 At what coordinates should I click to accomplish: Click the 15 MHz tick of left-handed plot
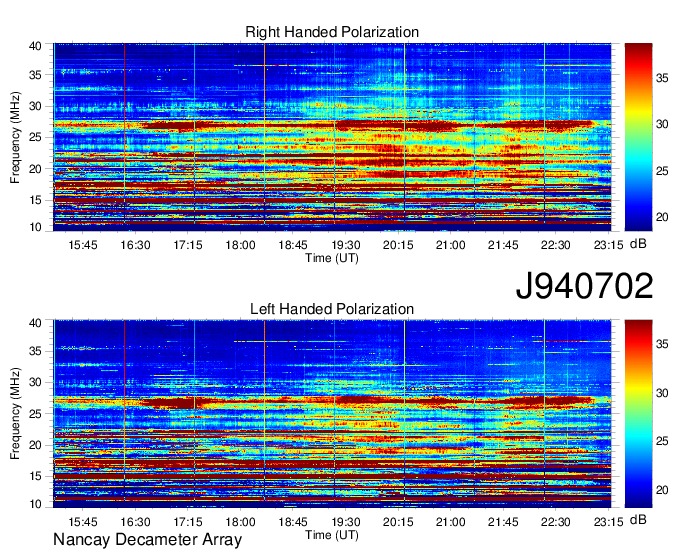35,476
